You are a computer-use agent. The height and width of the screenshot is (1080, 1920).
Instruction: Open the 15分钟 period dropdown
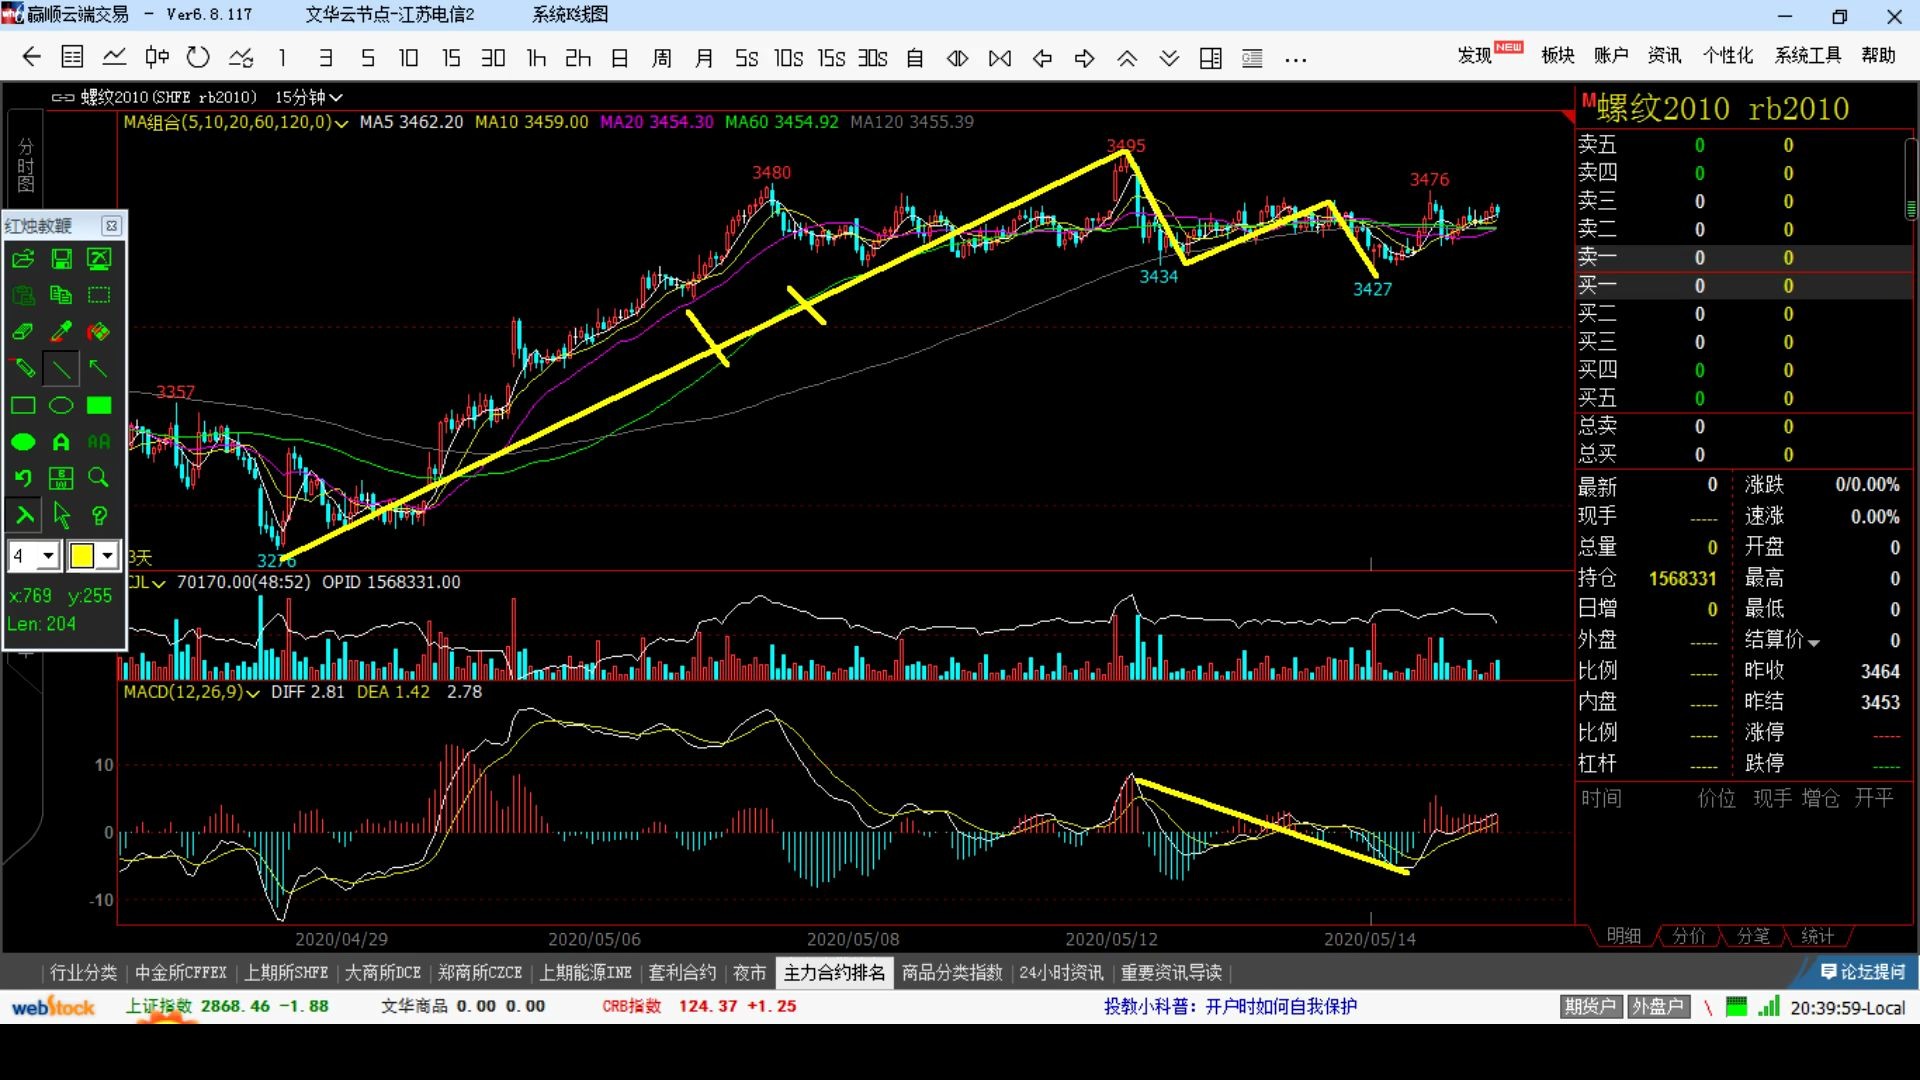[x=309, y=97]
